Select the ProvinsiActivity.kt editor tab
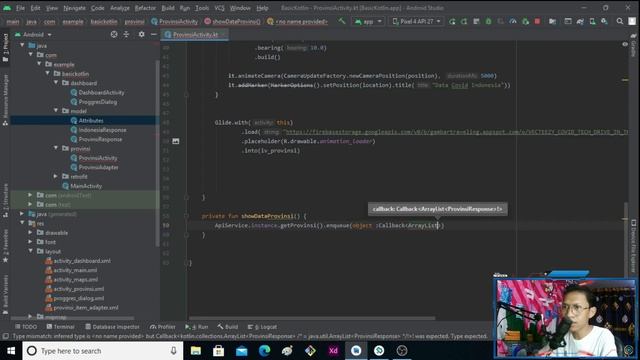Viewport: 640px width, 360px height. tap(195, 35)
